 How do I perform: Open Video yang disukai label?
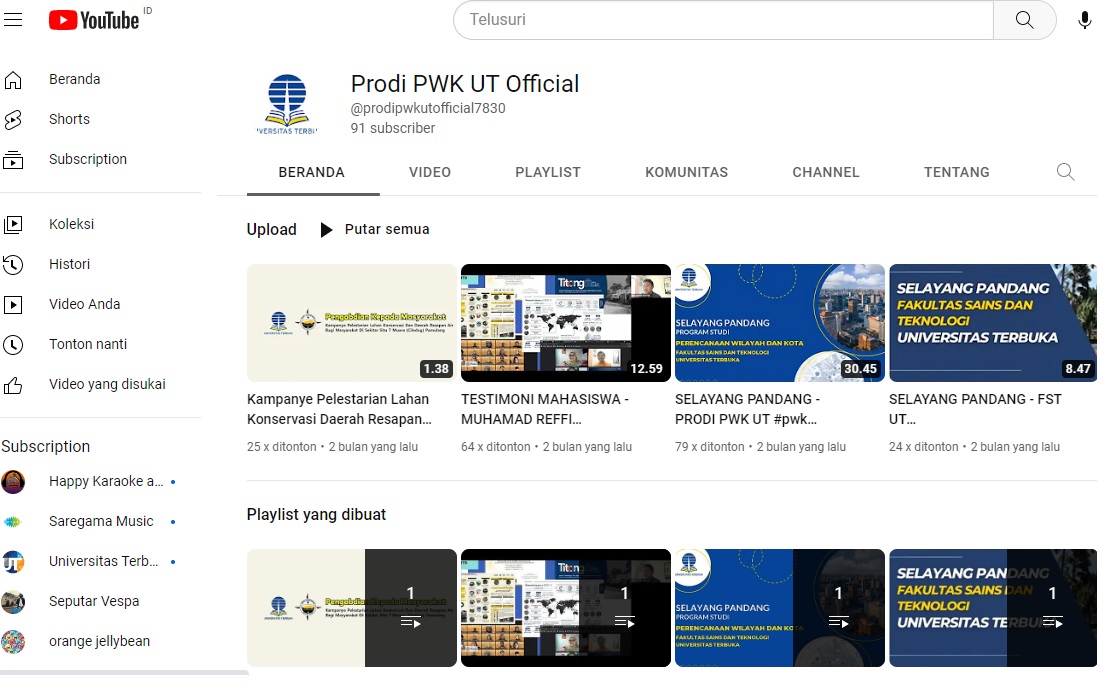tap(107, 384)
